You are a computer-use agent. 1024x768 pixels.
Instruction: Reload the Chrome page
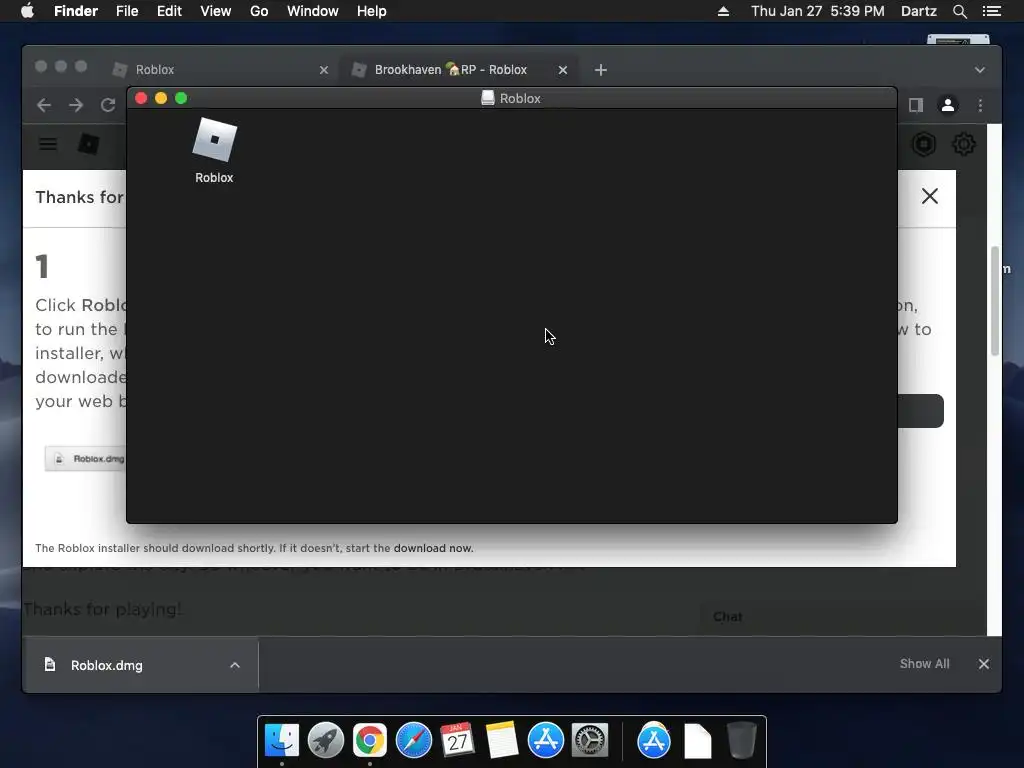(108, 105)
